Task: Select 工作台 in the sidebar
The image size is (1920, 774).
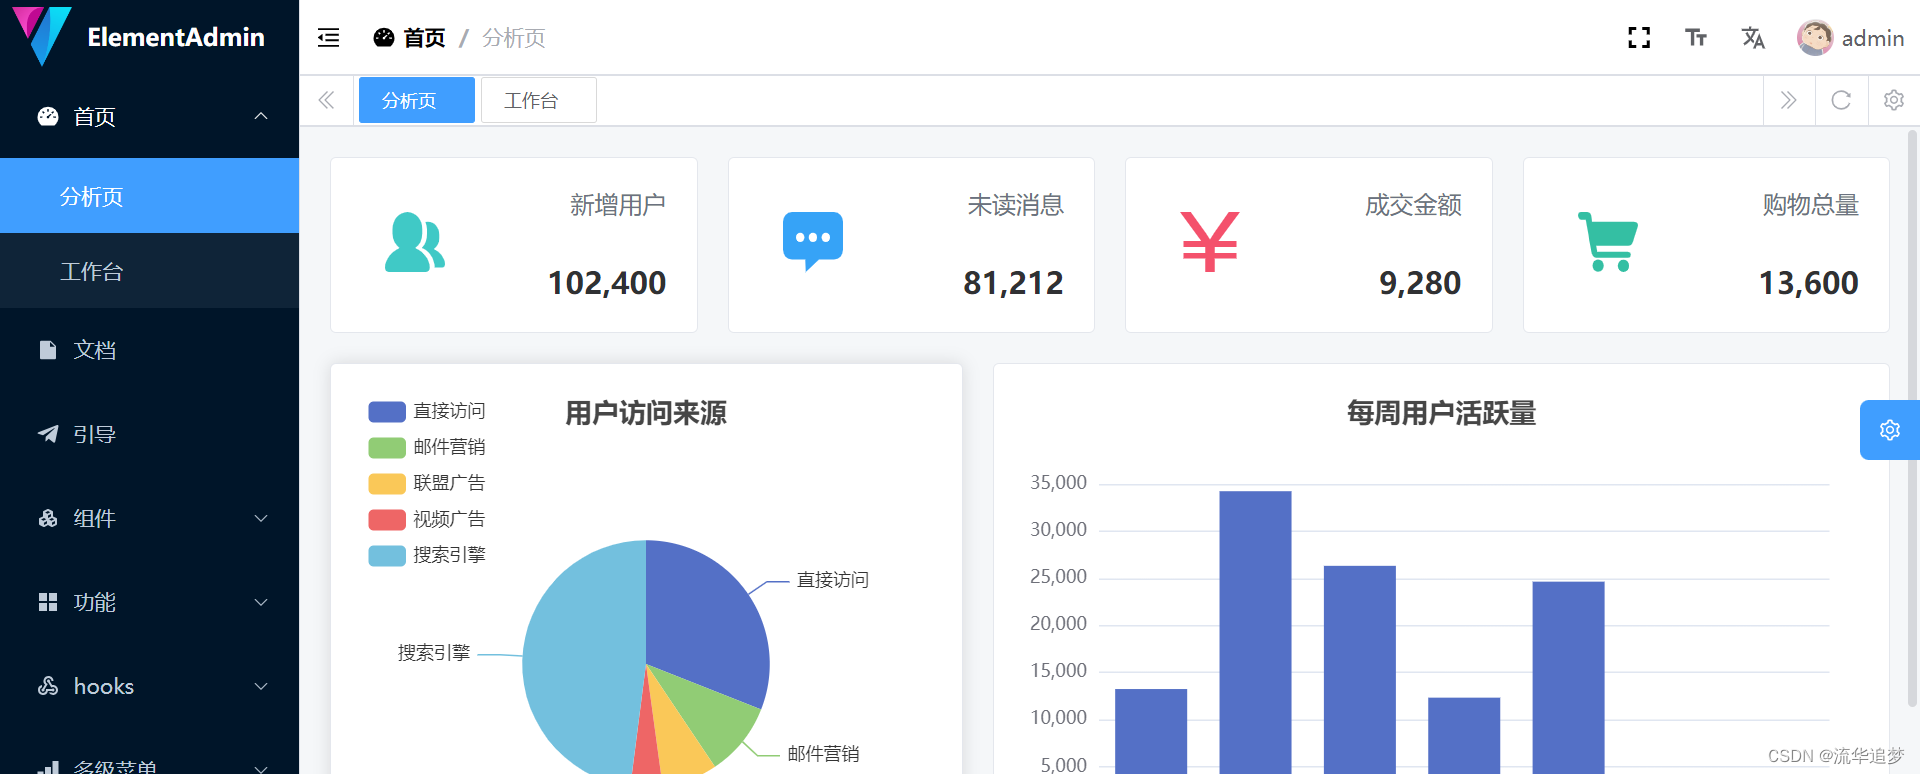Action: tap(150, 271)
